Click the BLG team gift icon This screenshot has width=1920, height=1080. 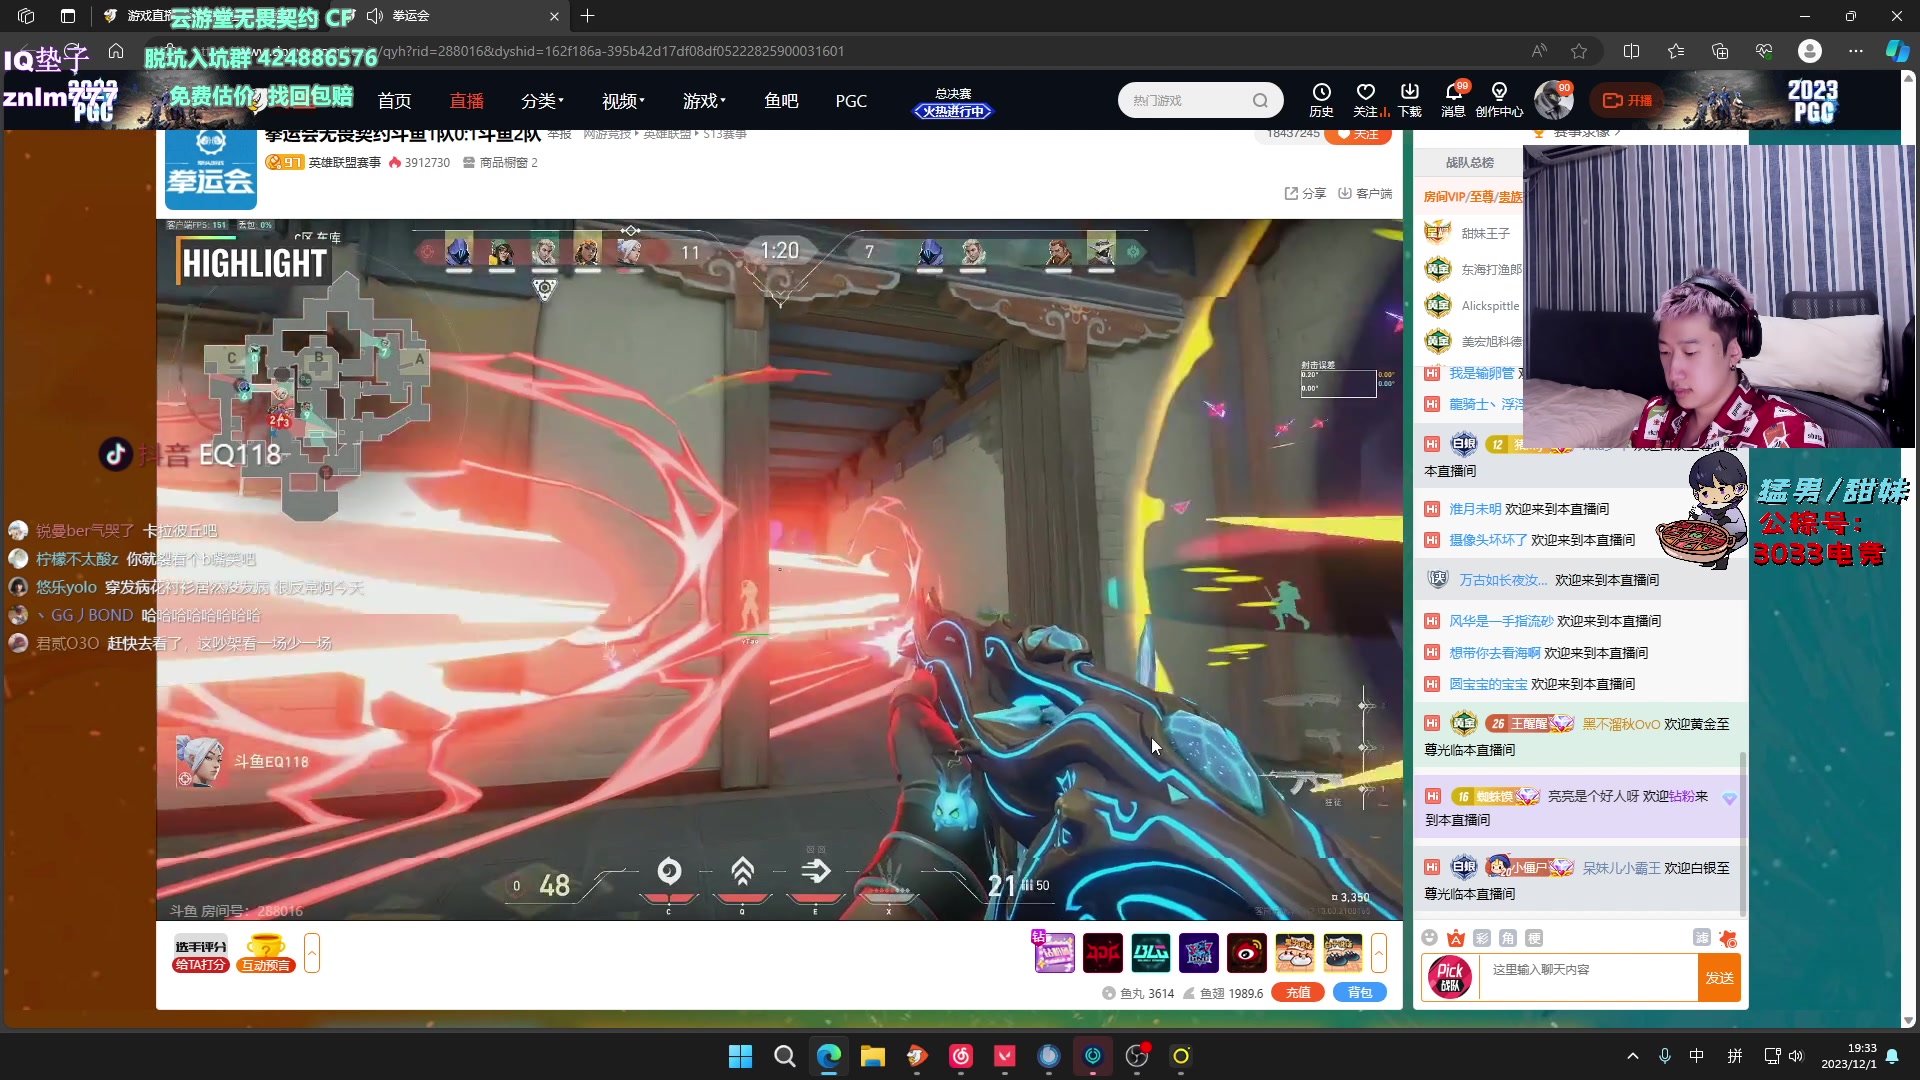(1151, 953)
